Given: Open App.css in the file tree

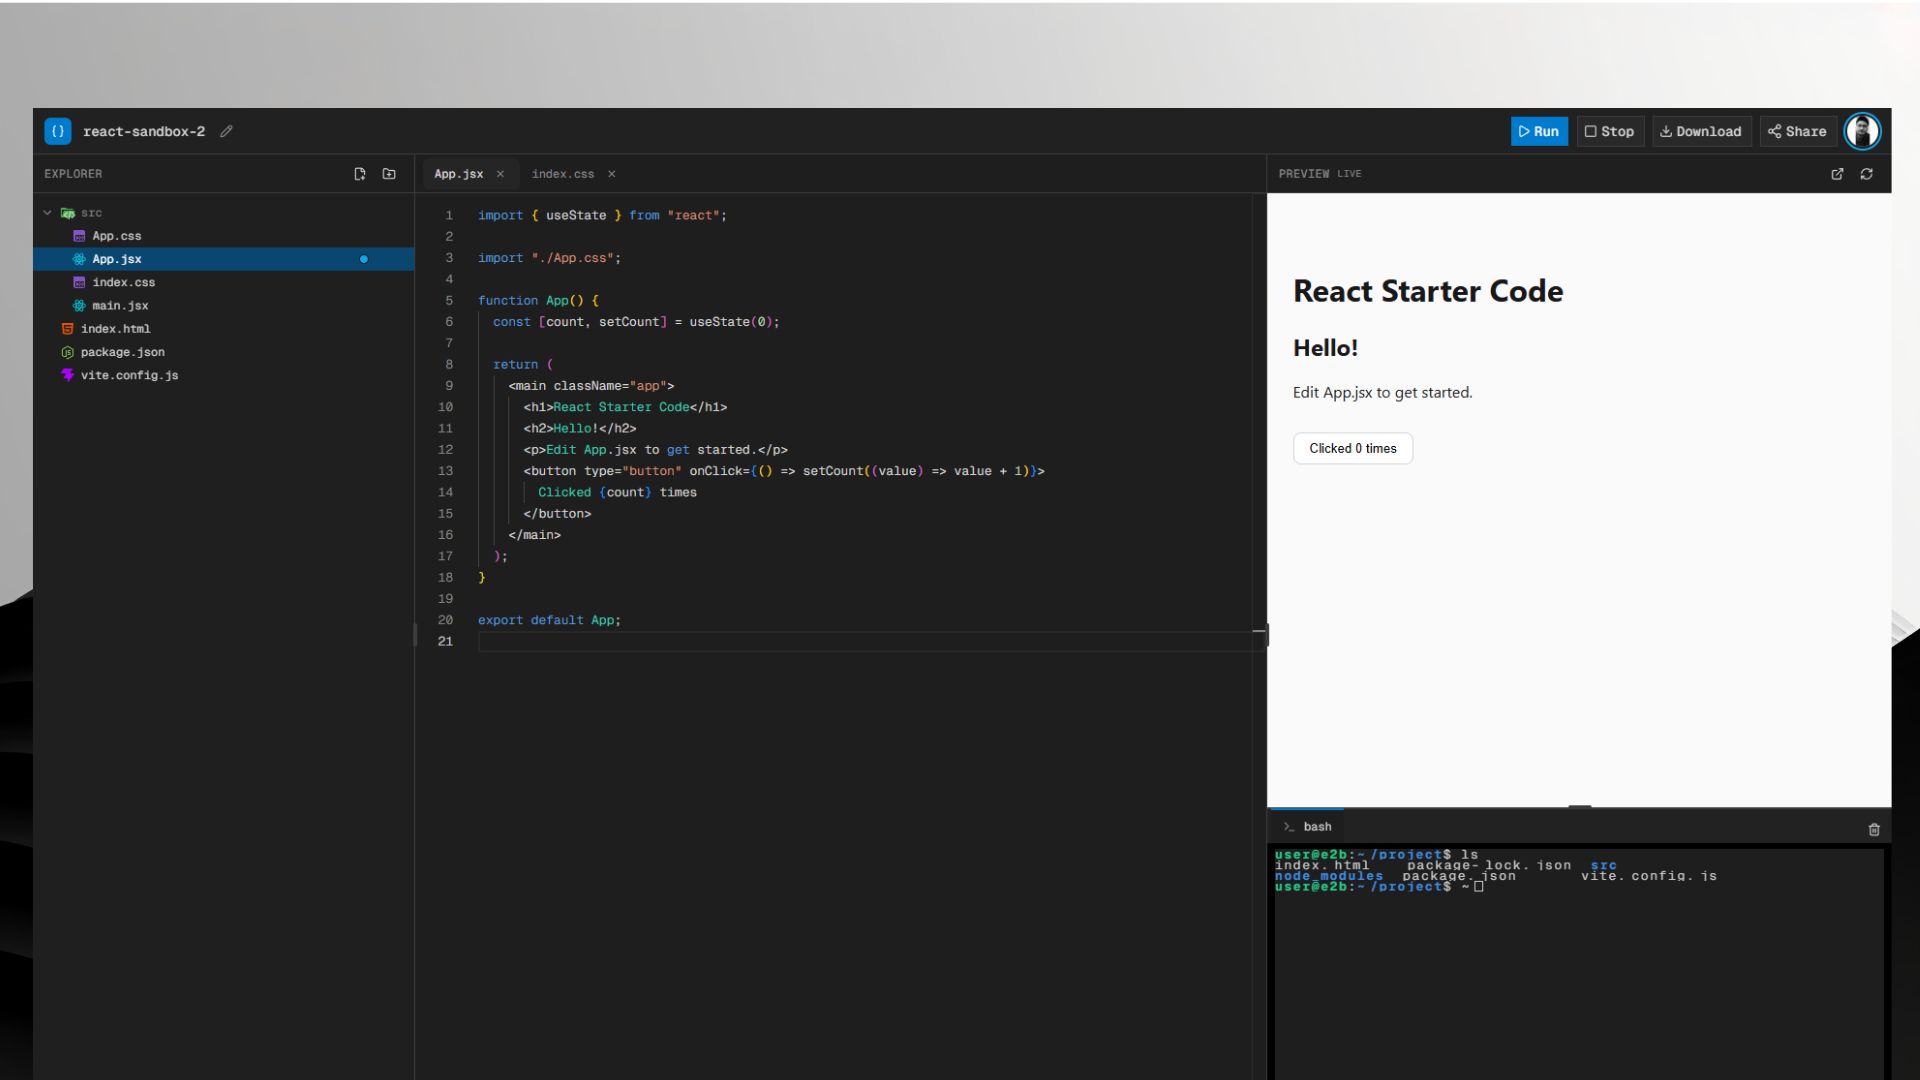Looking at the screenshot, I should [x=117, y=236].
